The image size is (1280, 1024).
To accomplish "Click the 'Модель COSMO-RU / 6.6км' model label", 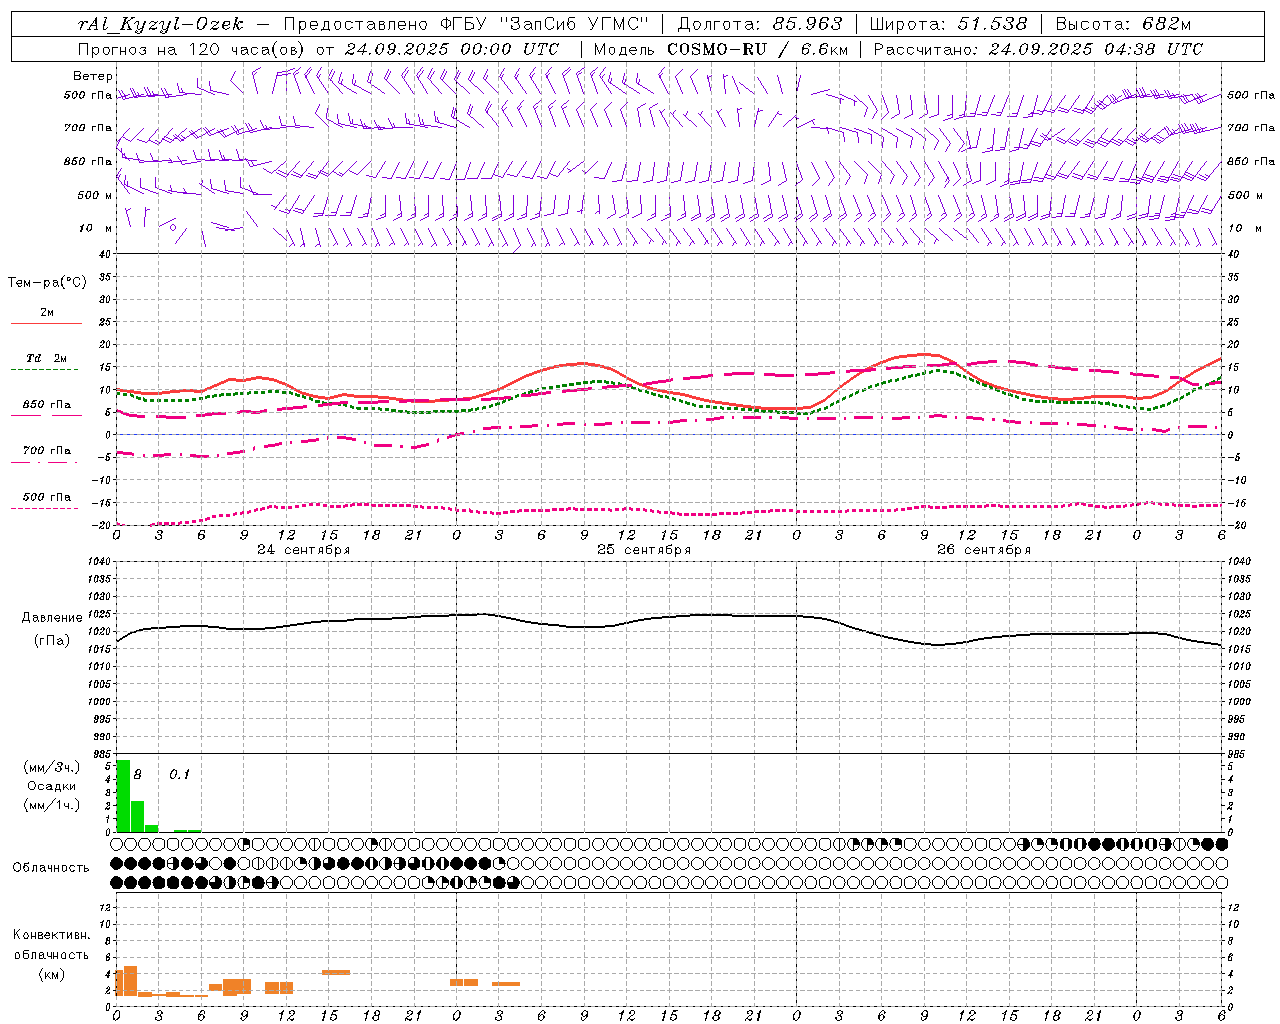I will [721, 49].
